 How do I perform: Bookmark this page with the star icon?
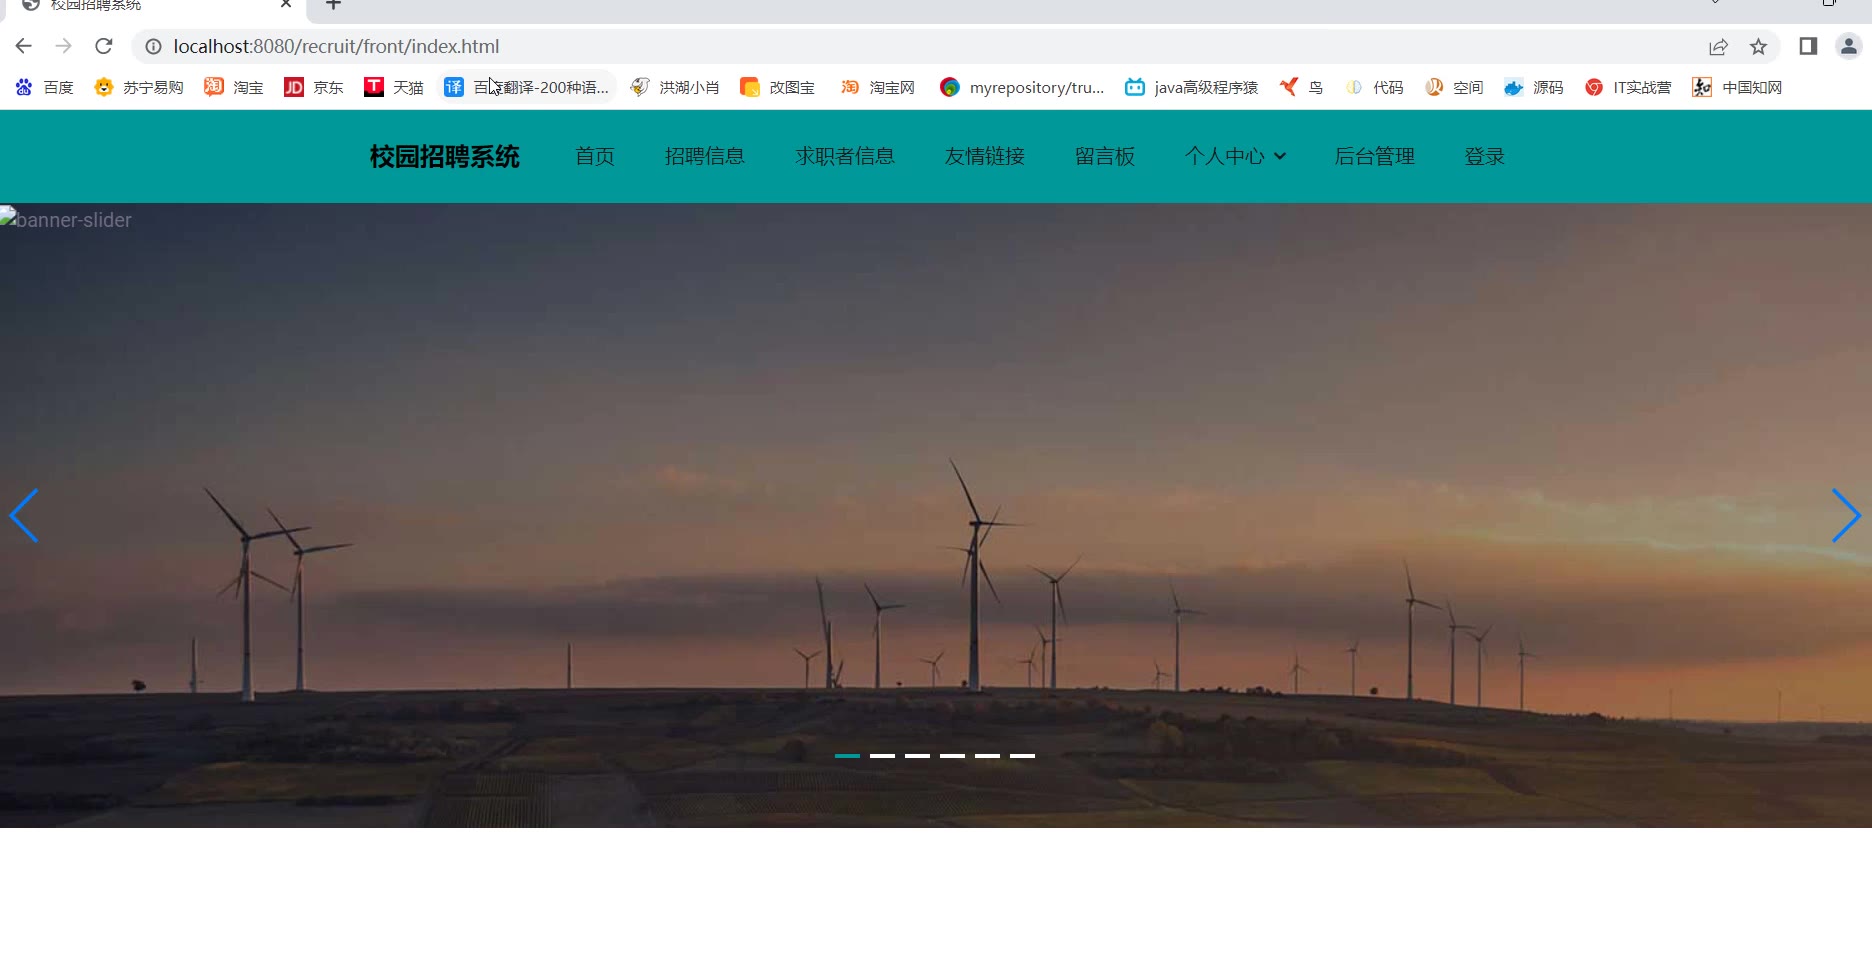(1758, 46)
